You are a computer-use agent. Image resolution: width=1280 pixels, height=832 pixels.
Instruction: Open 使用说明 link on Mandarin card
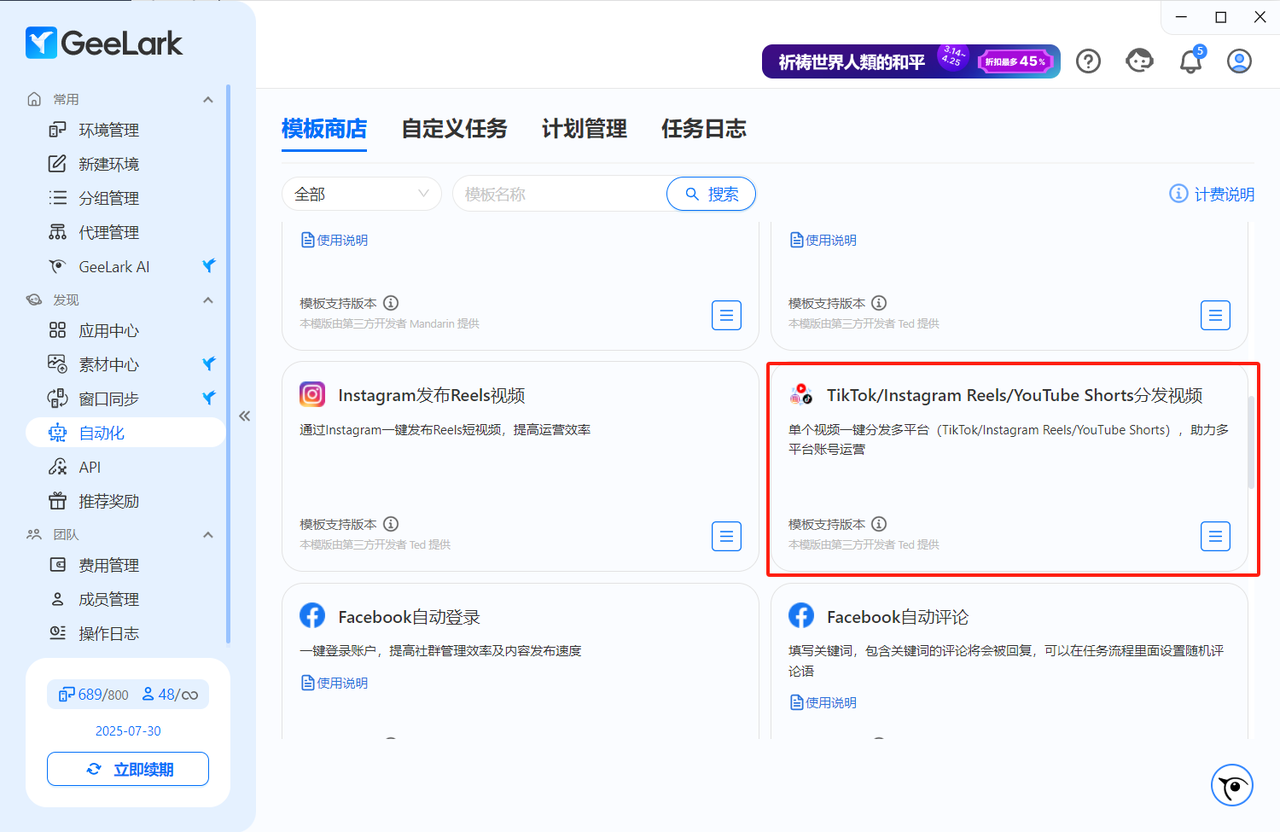pos(334,240)
